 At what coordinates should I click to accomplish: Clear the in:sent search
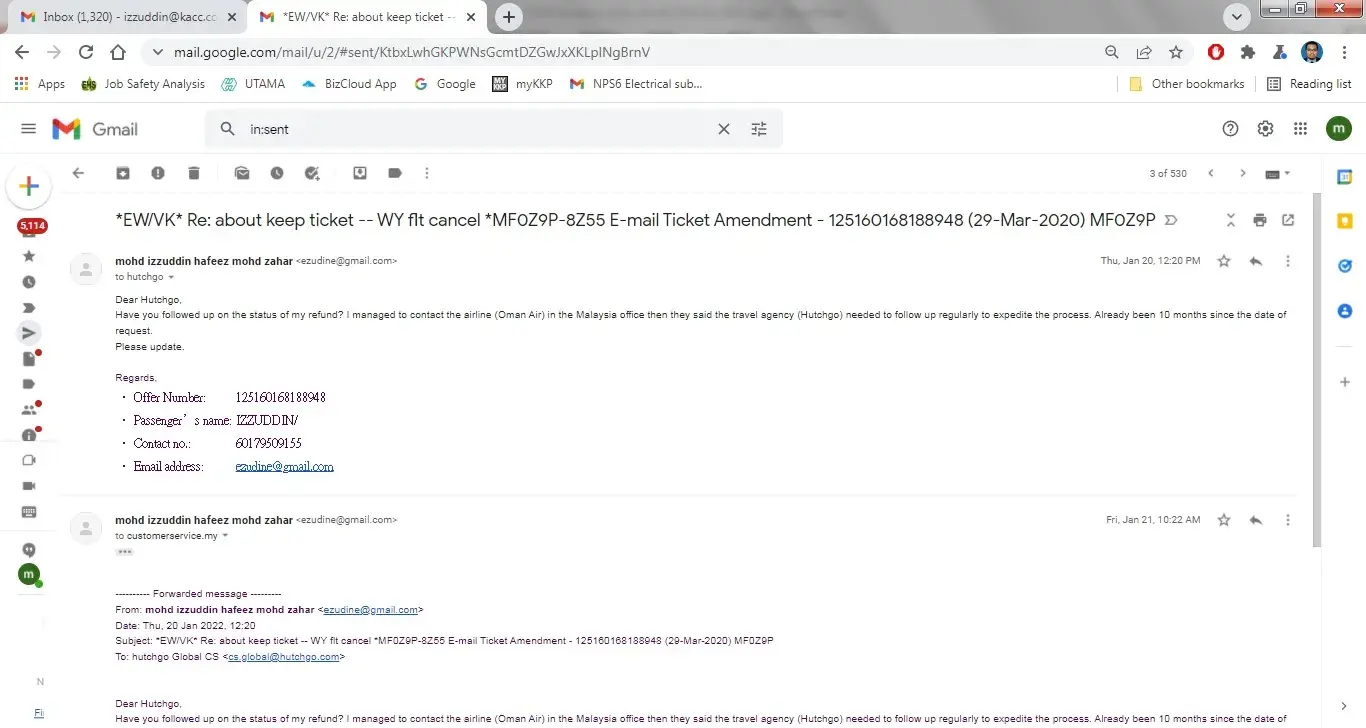[724, 129]
